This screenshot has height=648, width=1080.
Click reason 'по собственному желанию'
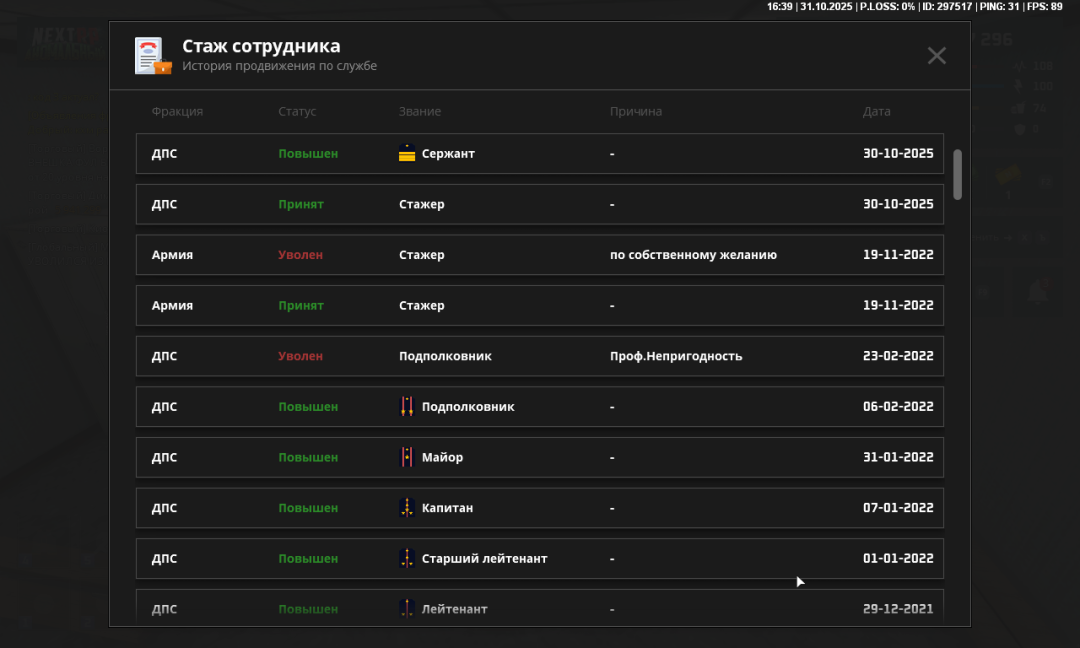pos(693,255)
